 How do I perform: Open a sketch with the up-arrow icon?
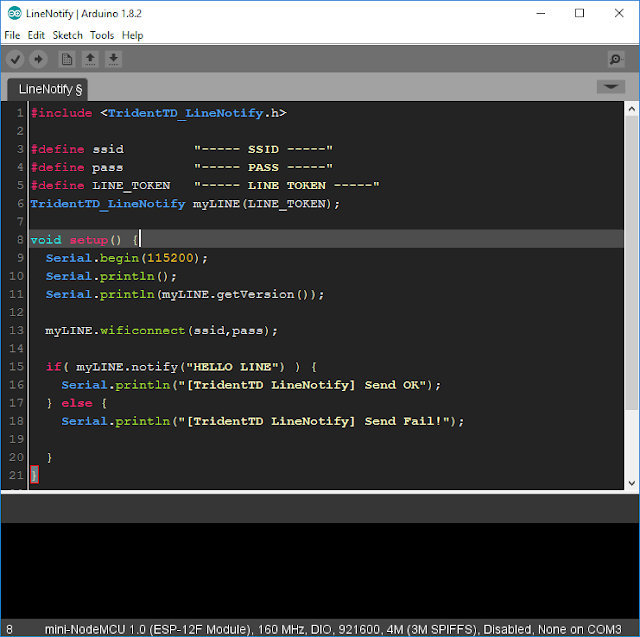(90, 60)
